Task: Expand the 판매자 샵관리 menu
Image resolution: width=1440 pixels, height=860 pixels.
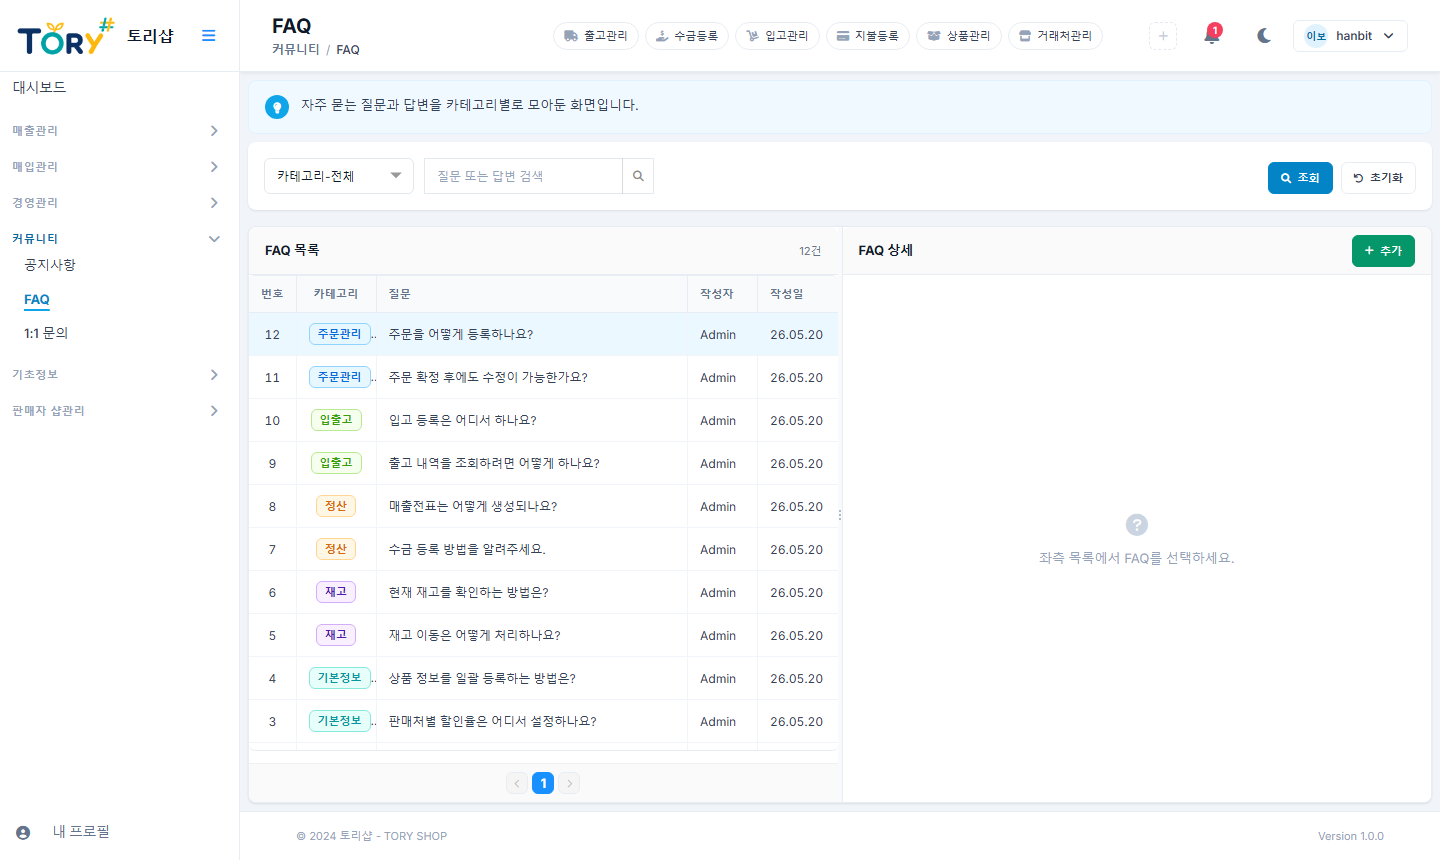Action: (x=116, y=411)
